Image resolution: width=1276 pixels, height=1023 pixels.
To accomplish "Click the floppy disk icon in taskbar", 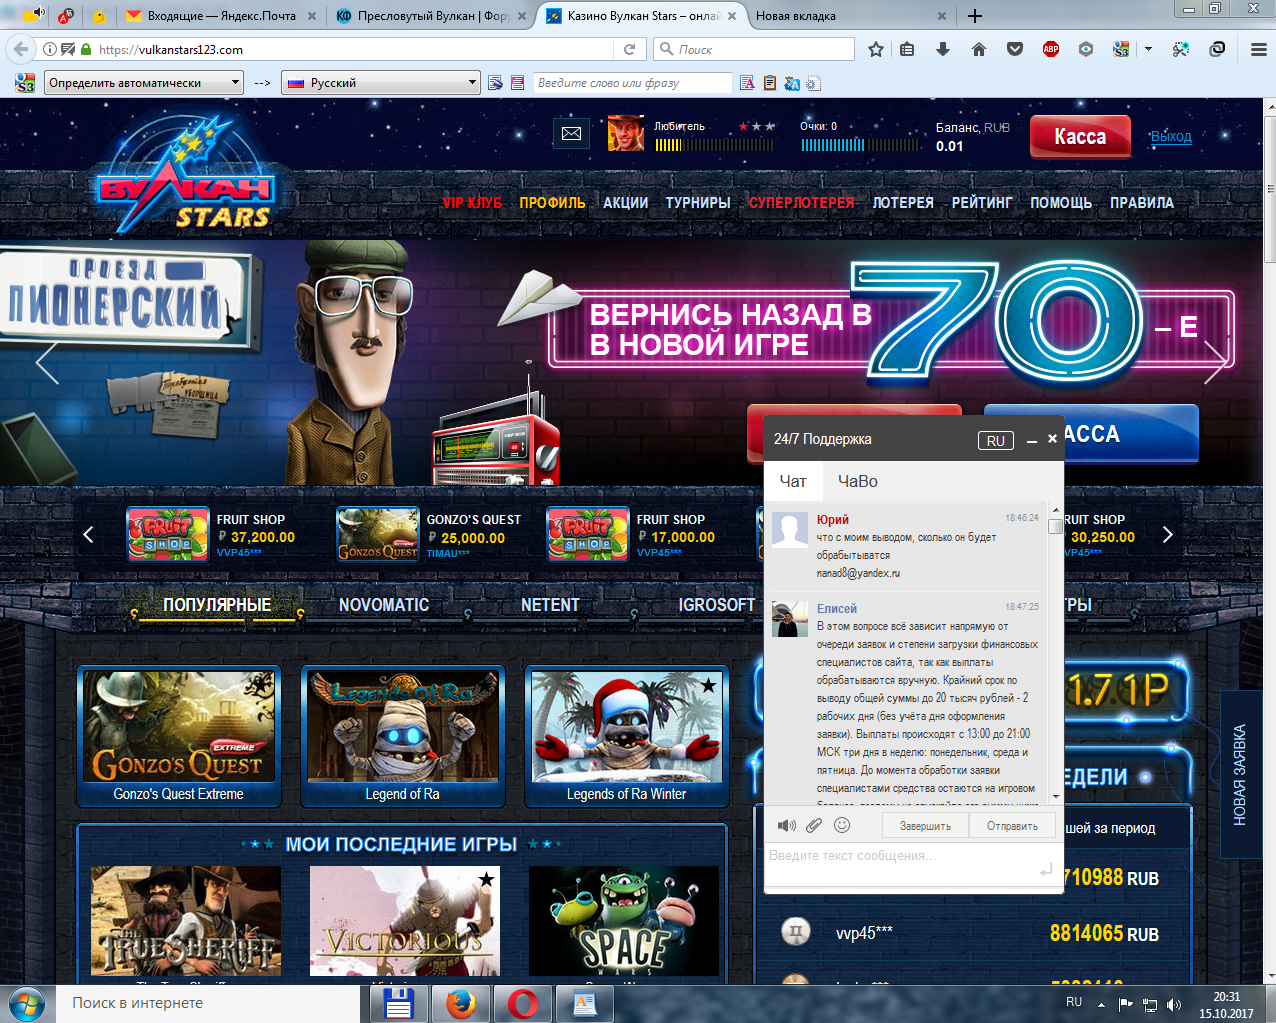I will (x=399, y=1004).
